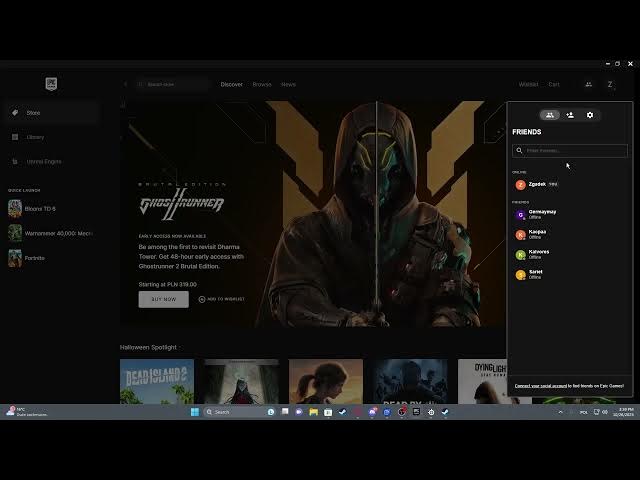
Task: Open the Dying Light thumbnail
Action: (x=482, y=382)
